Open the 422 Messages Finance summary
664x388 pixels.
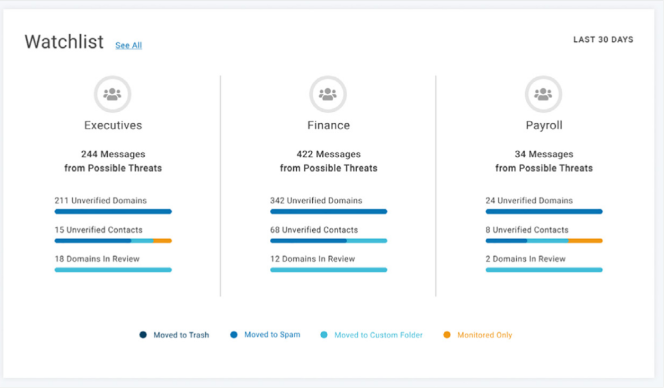click(329, 161)
